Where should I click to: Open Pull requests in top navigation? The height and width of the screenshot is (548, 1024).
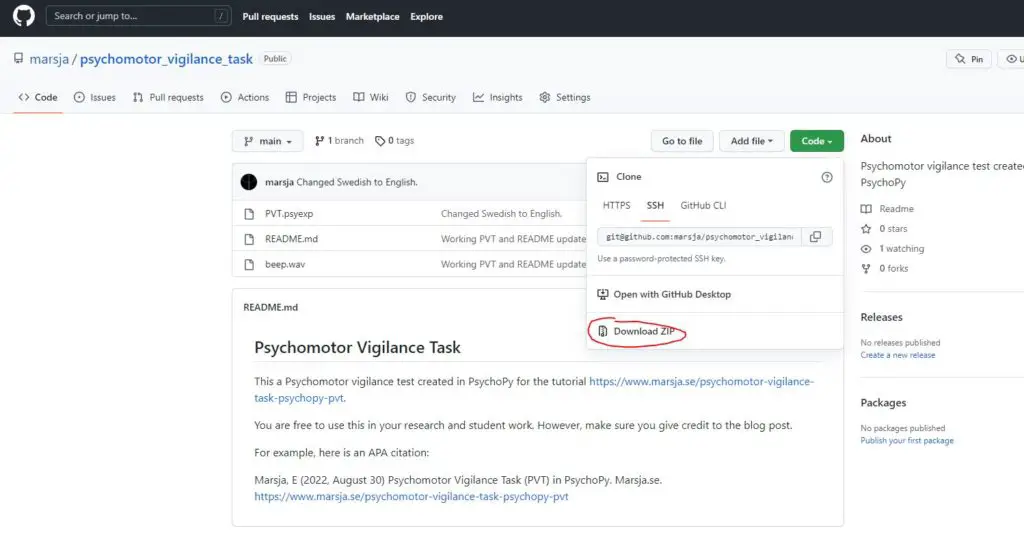(270, 16)
